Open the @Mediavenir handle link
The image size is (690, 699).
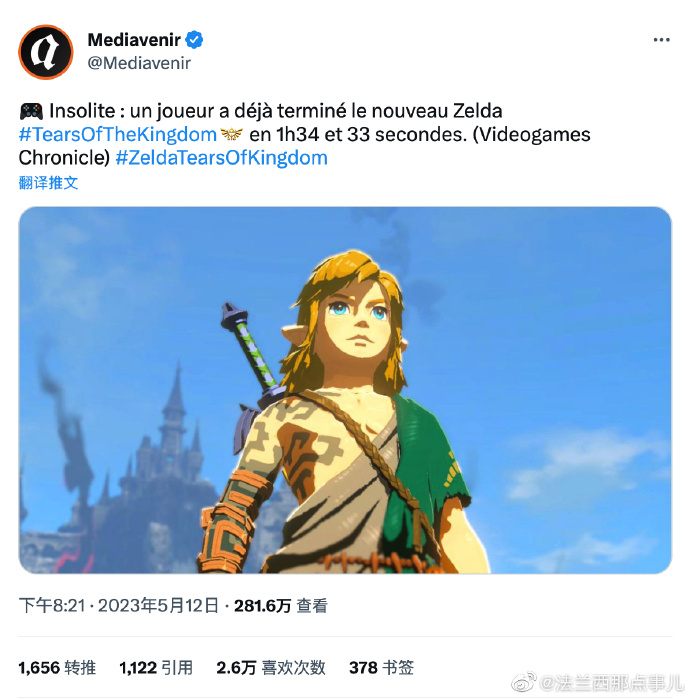(139, 63)
